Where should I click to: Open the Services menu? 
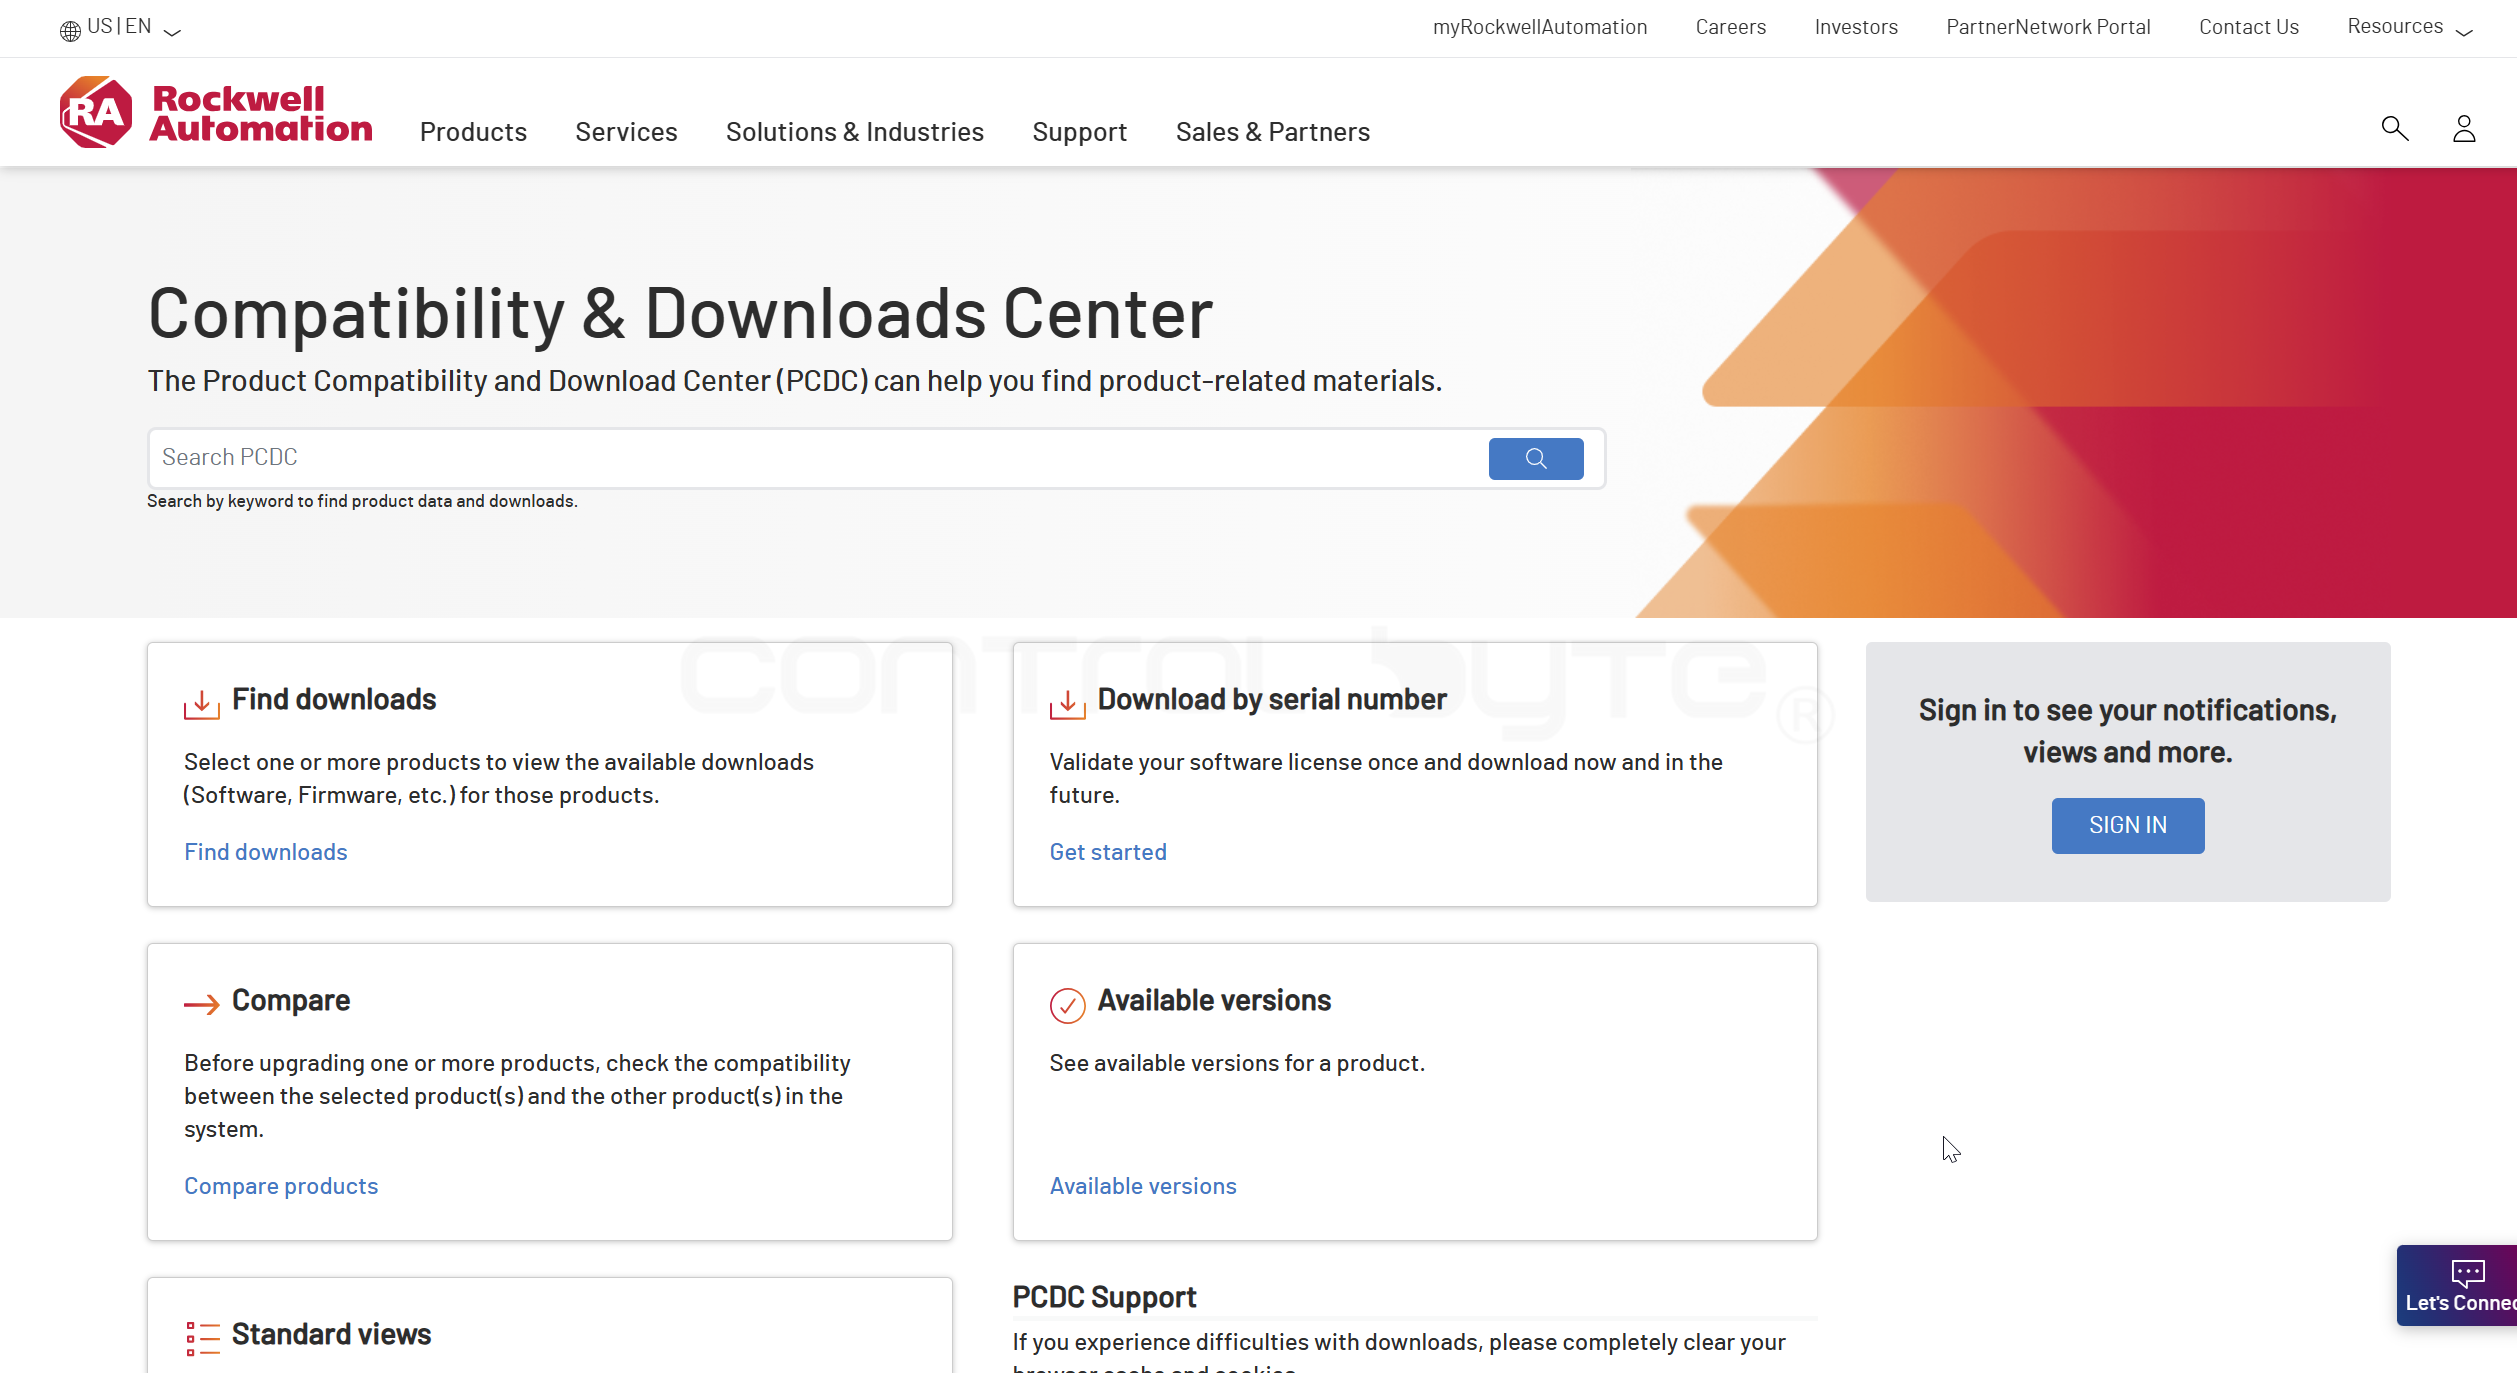click(x=626, y=132)
